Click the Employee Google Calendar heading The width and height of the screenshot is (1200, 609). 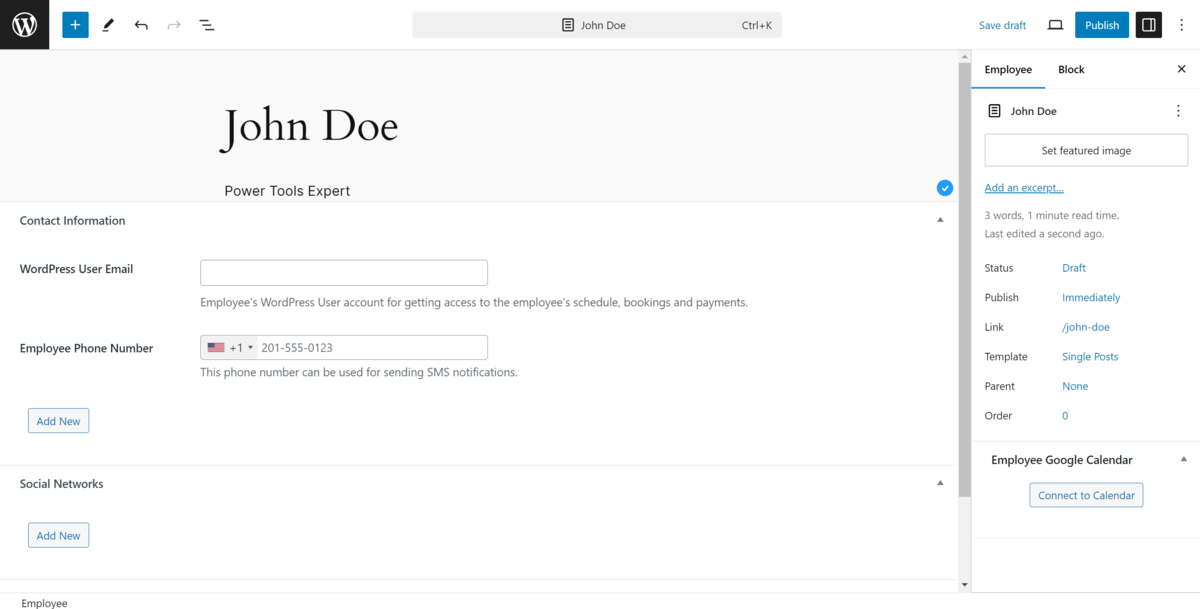click(x=1062, y=460)
